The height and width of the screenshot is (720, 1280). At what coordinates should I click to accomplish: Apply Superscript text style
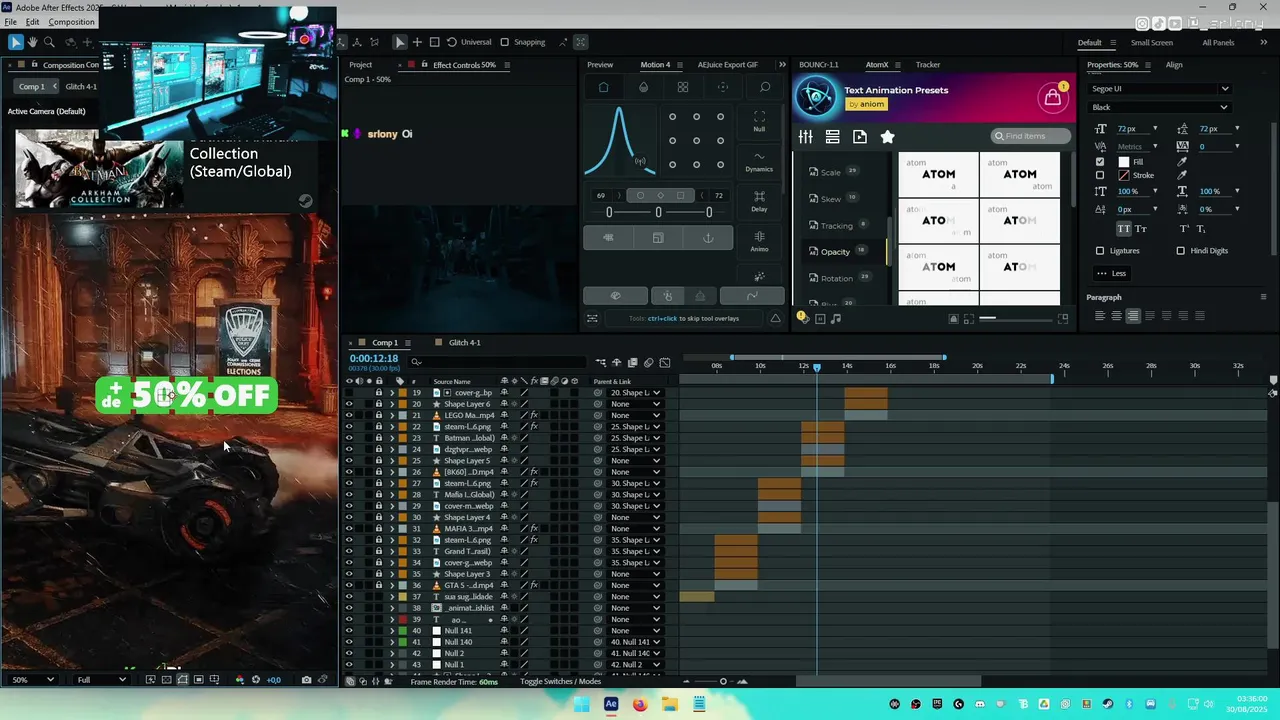(x=1185, y=229)
